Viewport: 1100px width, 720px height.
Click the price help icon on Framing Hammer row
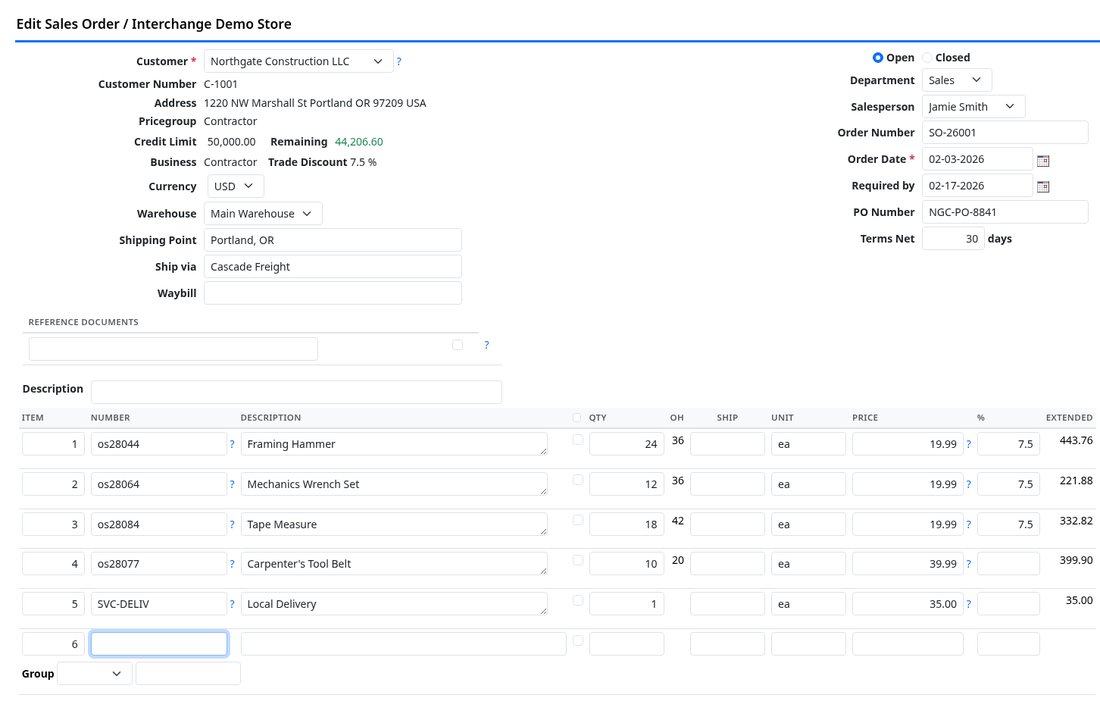[969, 444]
